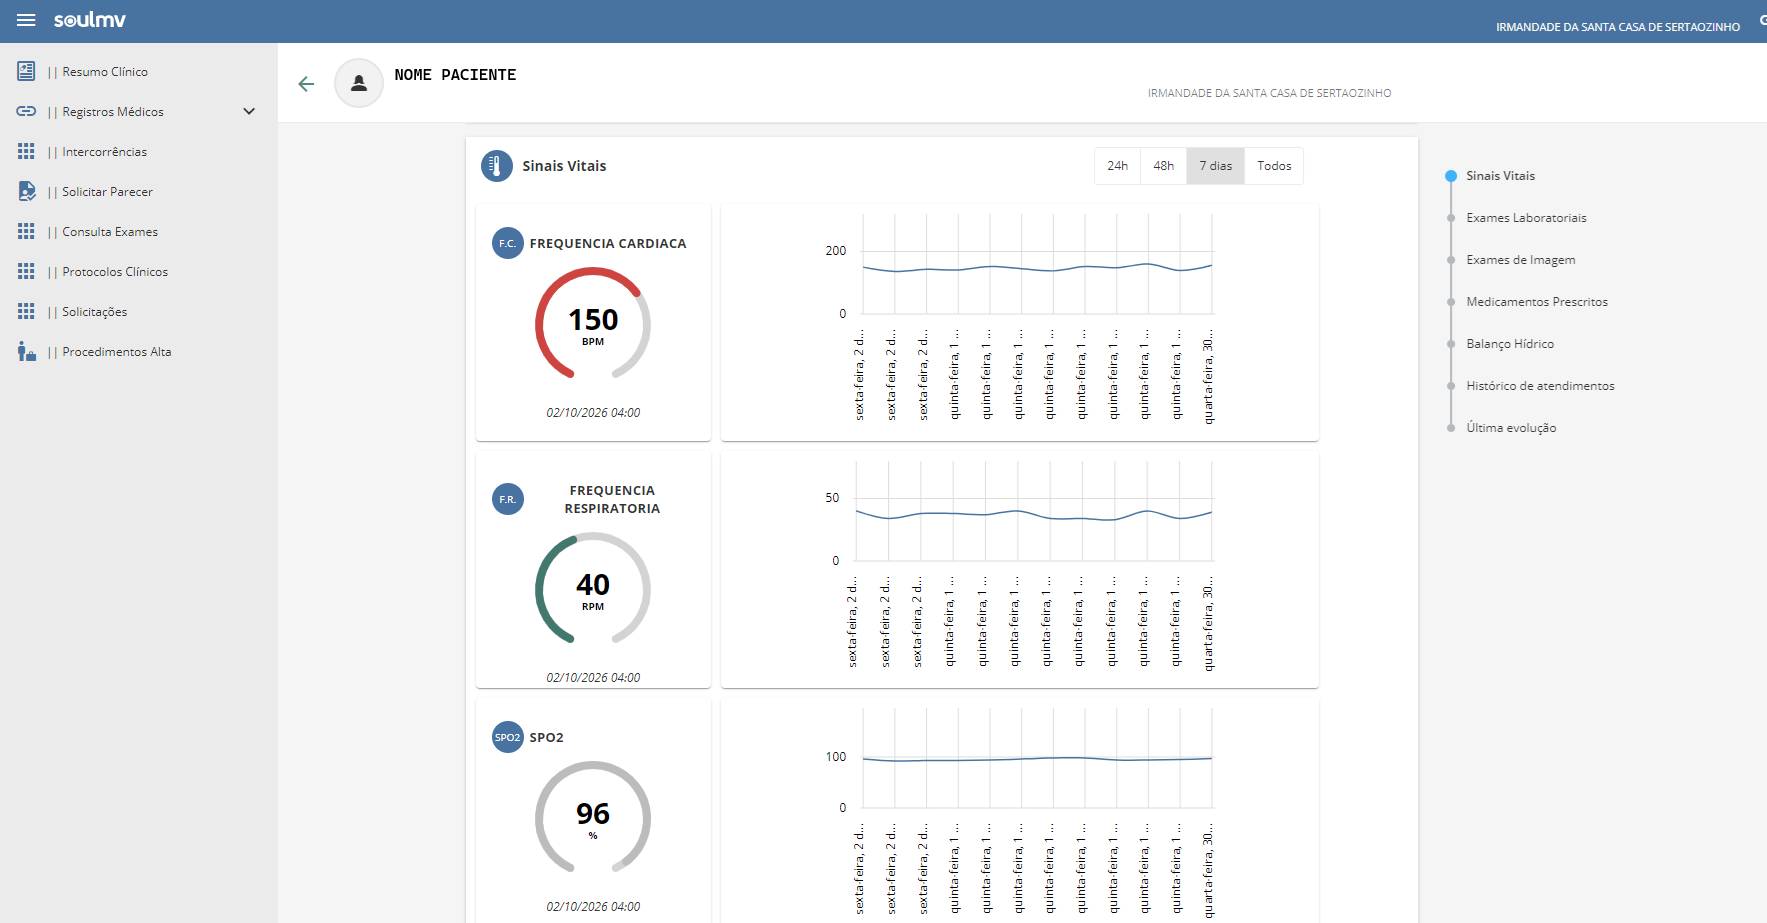Click the Protocolos Clínicos grid icon
This screenshot has width=1767, height=923.
[26, 271]
